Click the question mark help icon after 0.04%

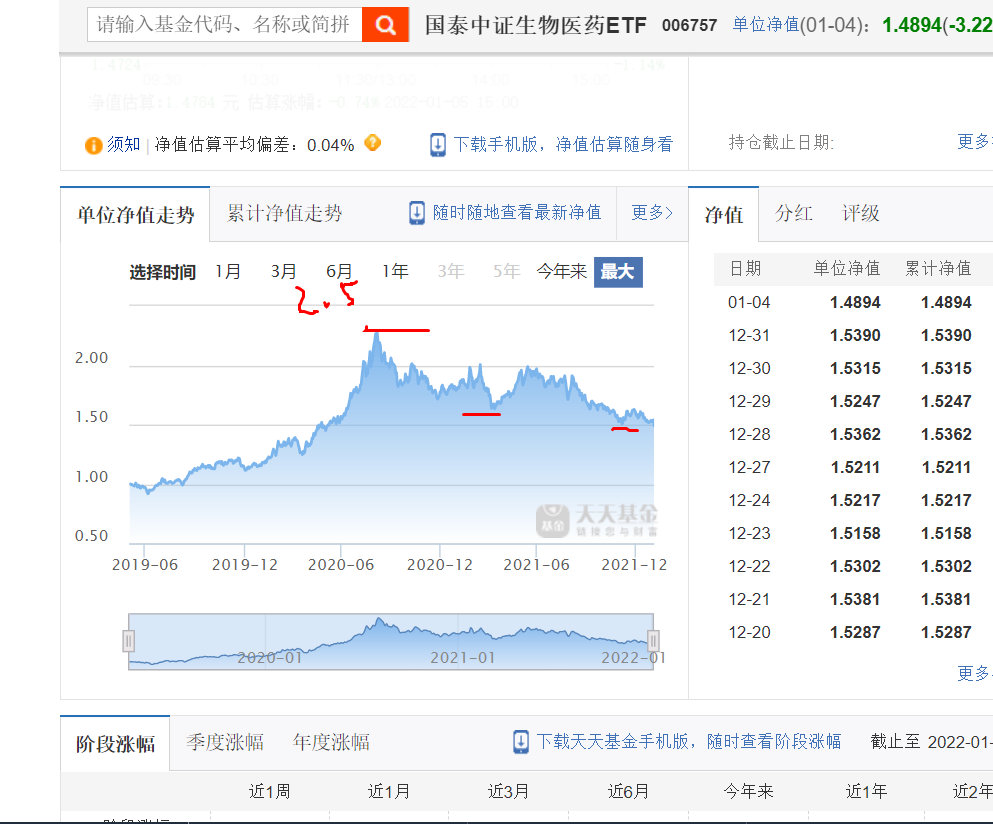(373, 143)
